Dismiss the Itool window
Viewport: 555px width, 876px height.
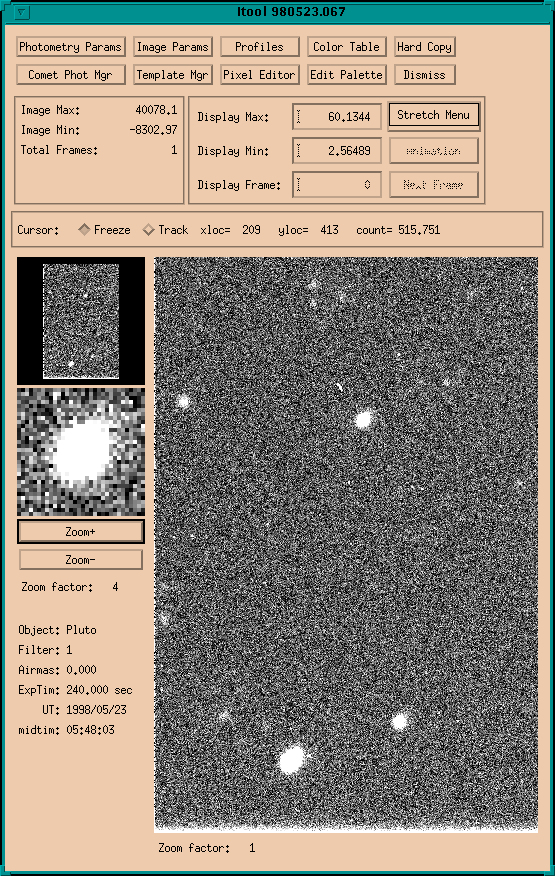424,75
